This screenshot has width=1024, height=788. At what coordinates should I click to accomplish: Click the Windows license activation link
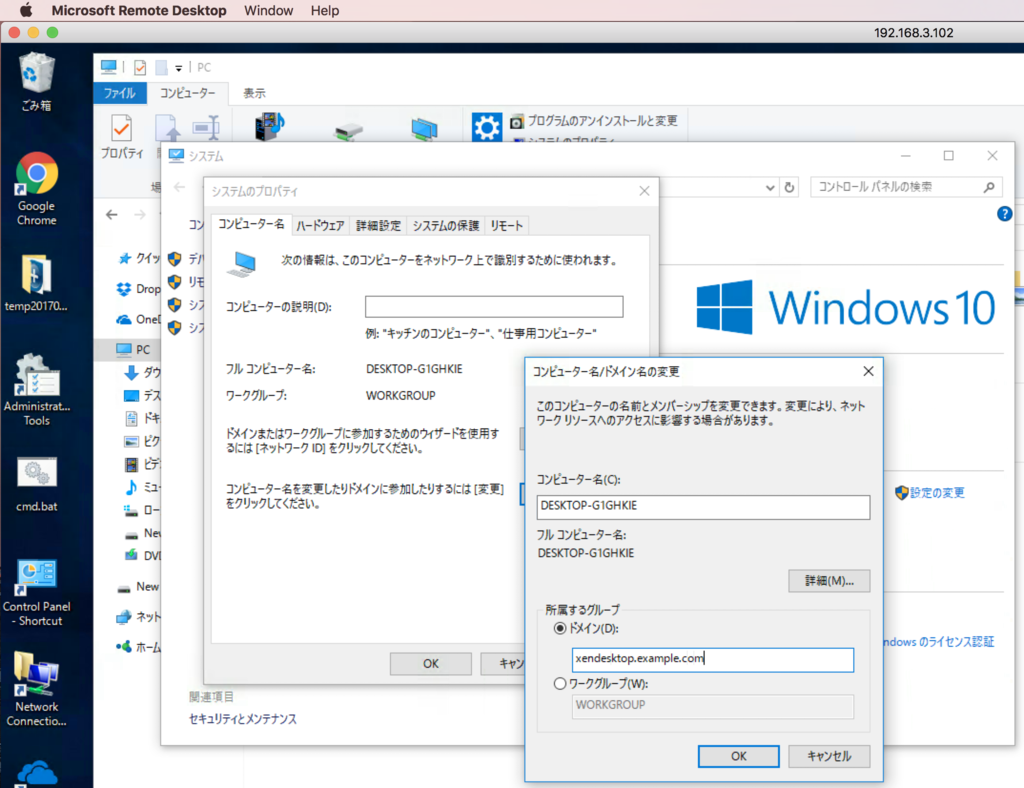(x=938, y=642)
